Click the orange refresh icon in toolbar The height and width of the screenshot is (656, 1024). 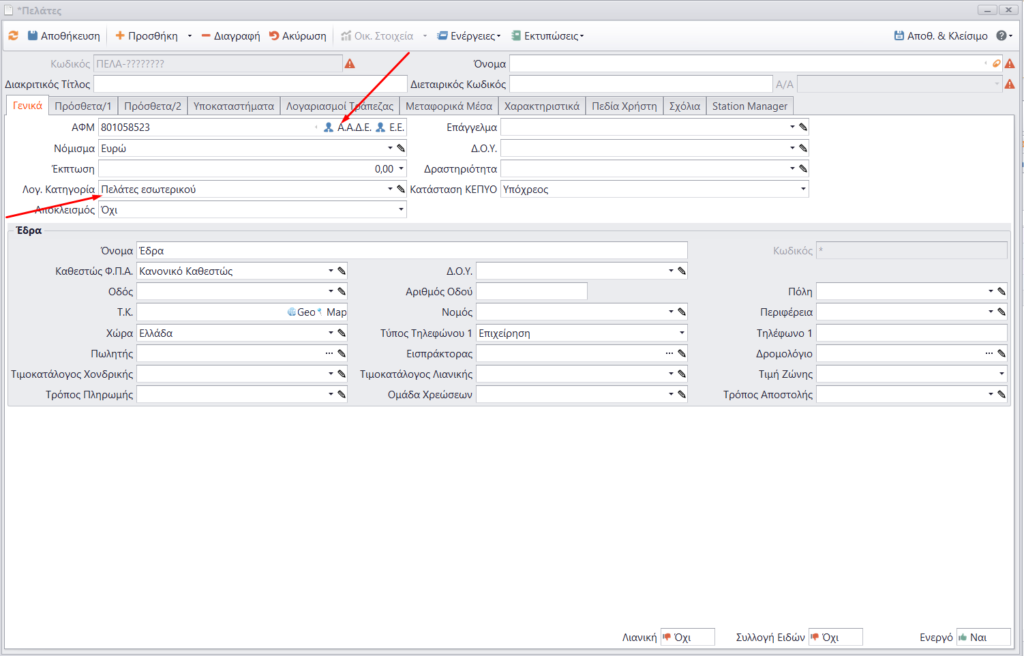pyautogui.click(x=13, y=36)
